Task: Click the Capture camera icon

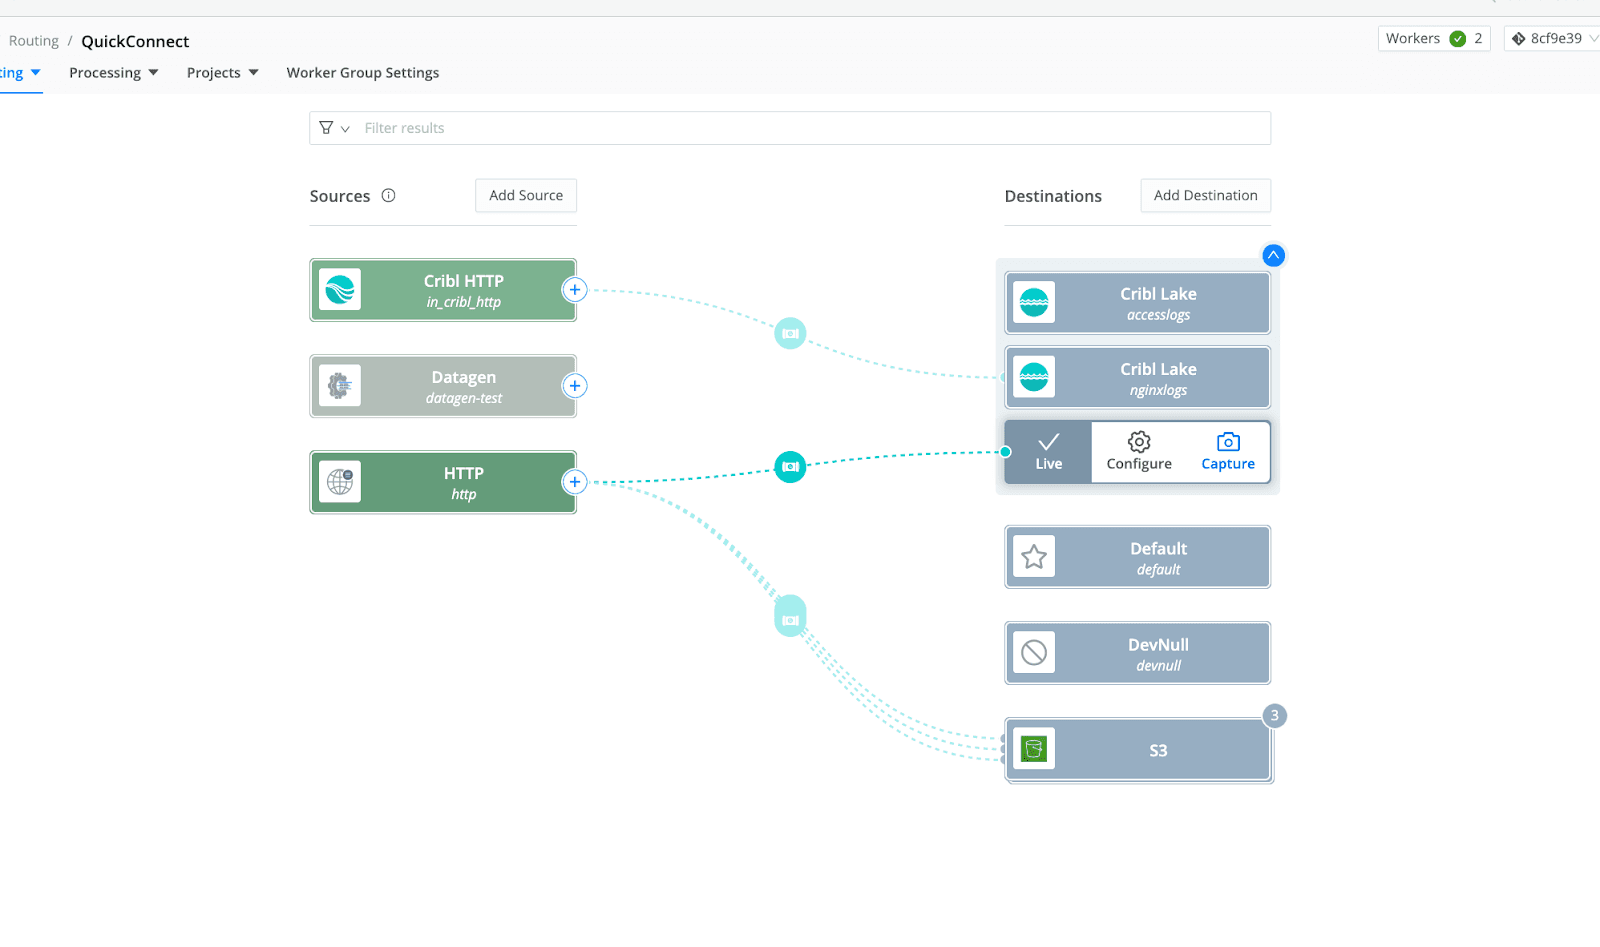Action: (x=1227, y=442)
